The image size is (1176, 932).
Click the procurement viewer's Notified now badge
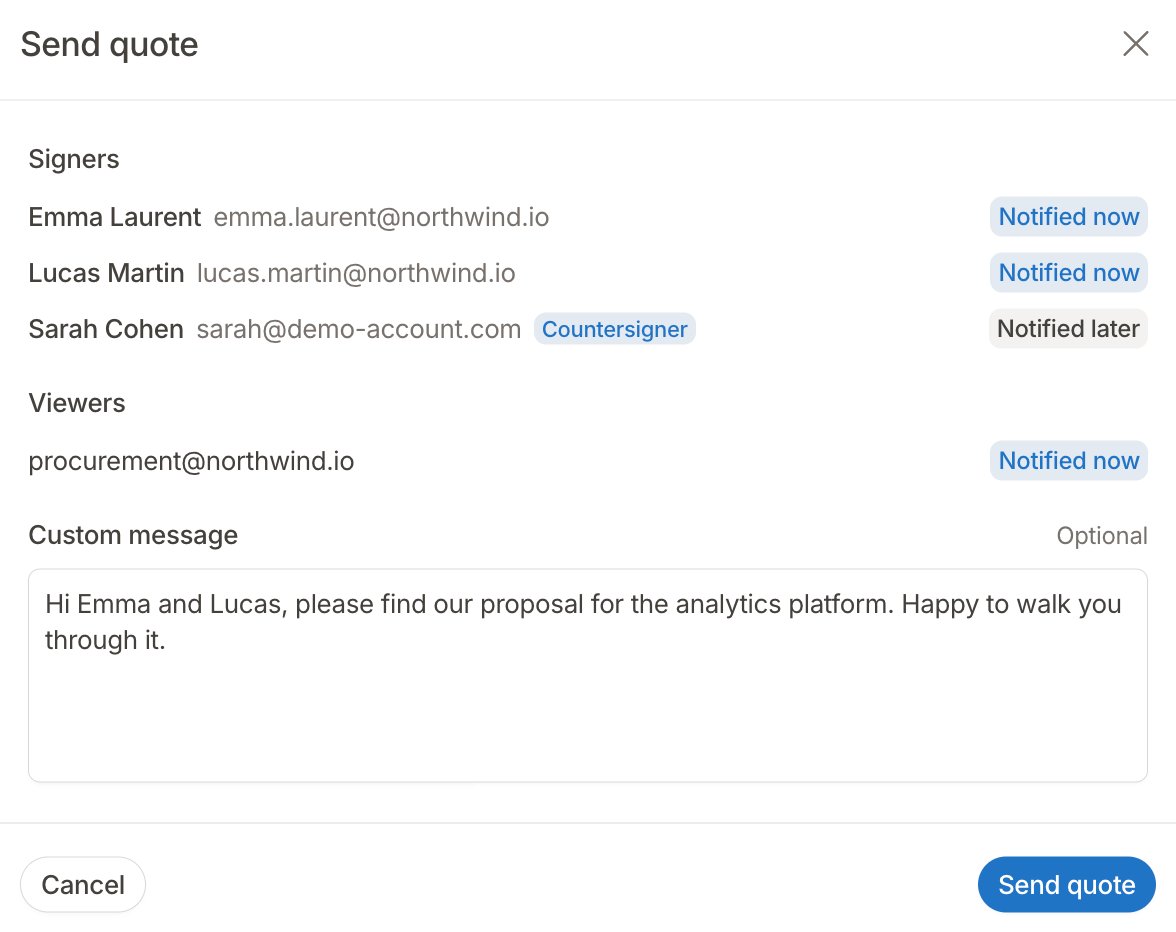[x=1069, y=460]
